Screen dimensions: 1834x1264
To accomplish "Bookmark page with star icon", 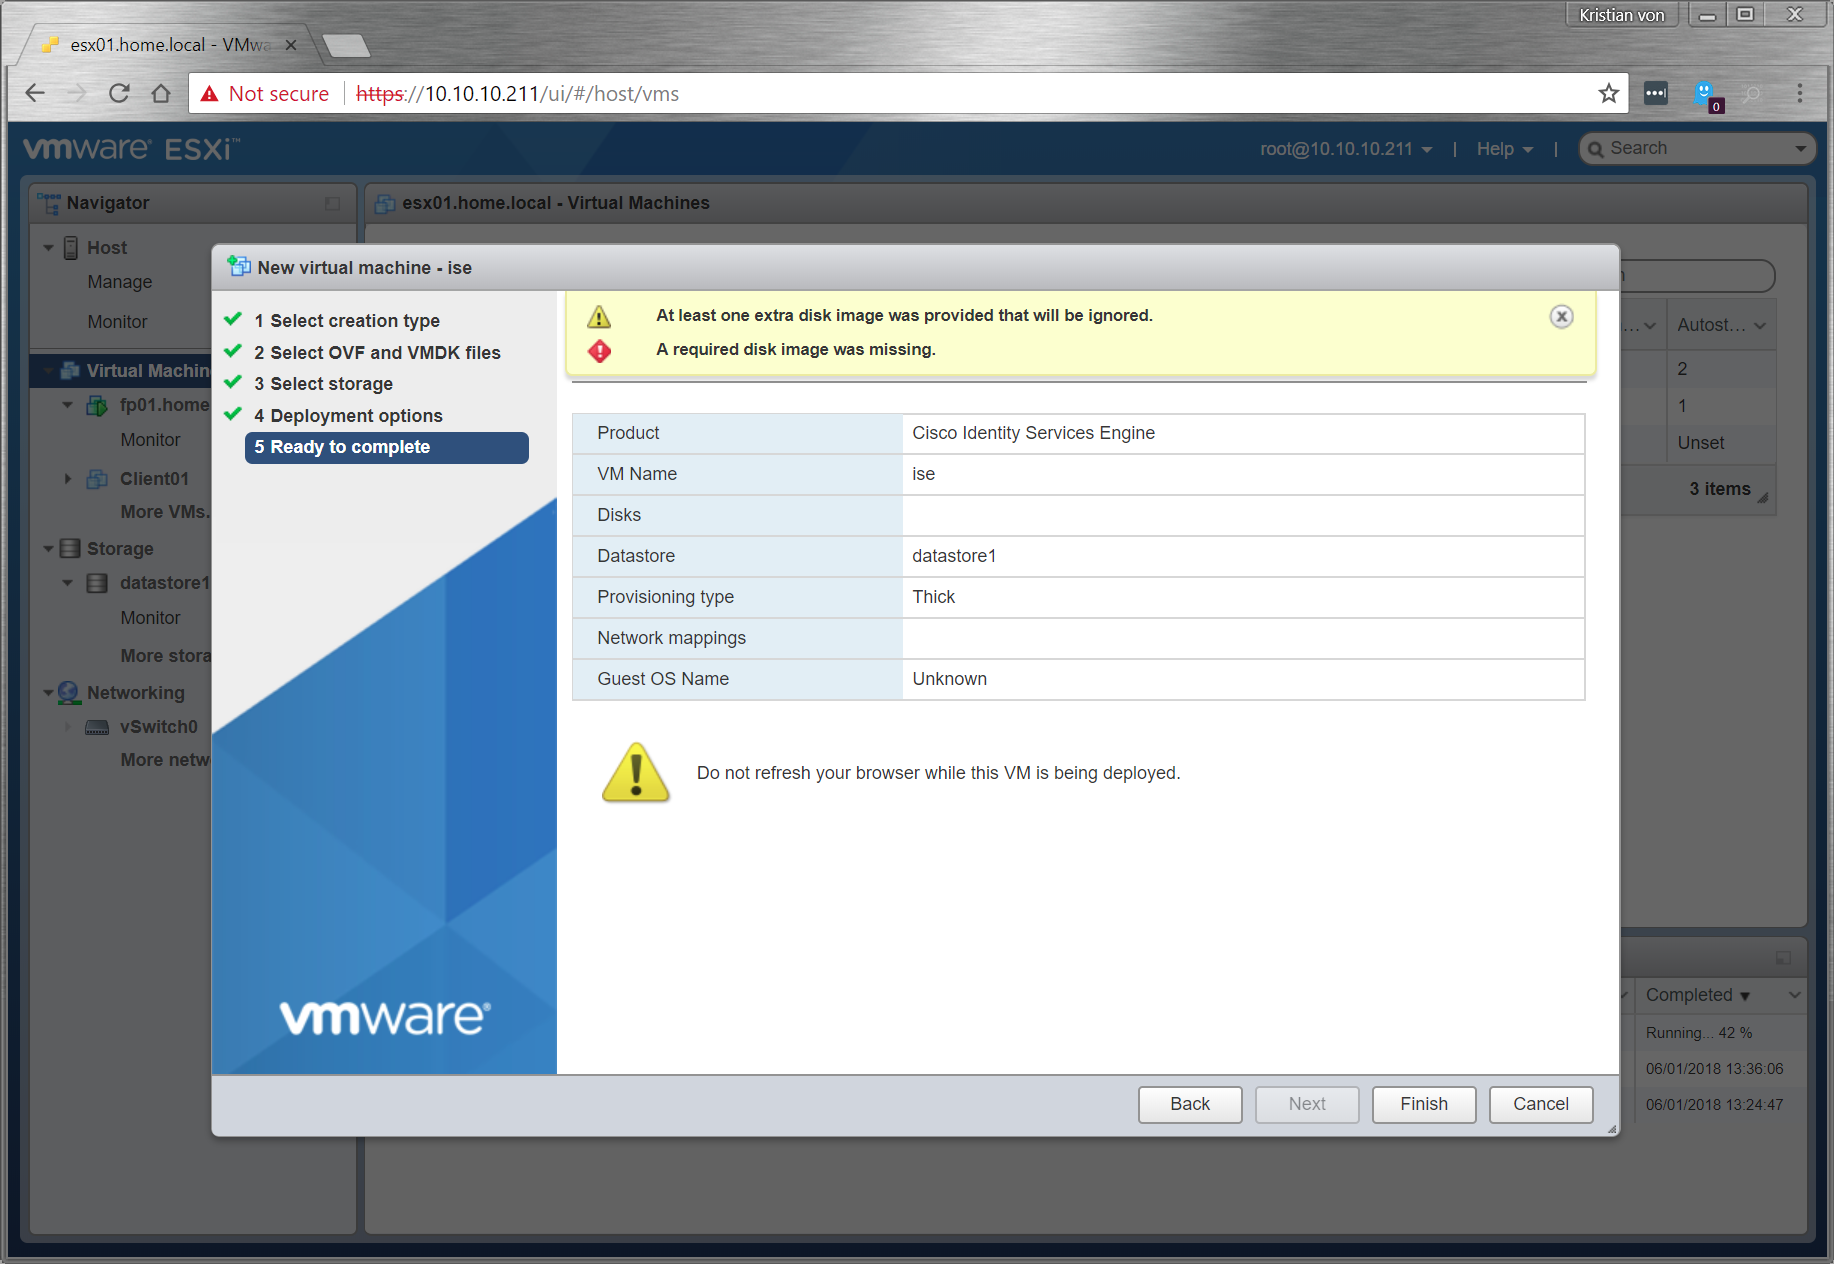I will (x=1608, y=93).
